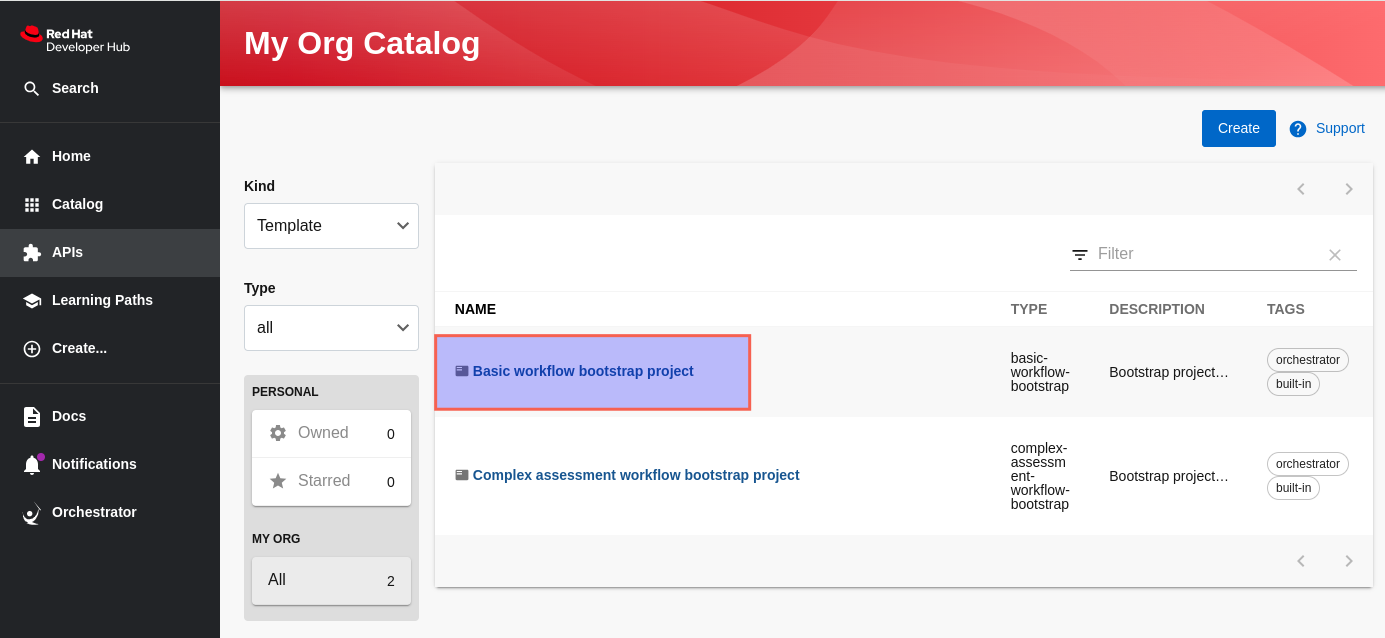
Task: Click the template icon beside Complex assessment workflow
Action: [x=461, y=475]
